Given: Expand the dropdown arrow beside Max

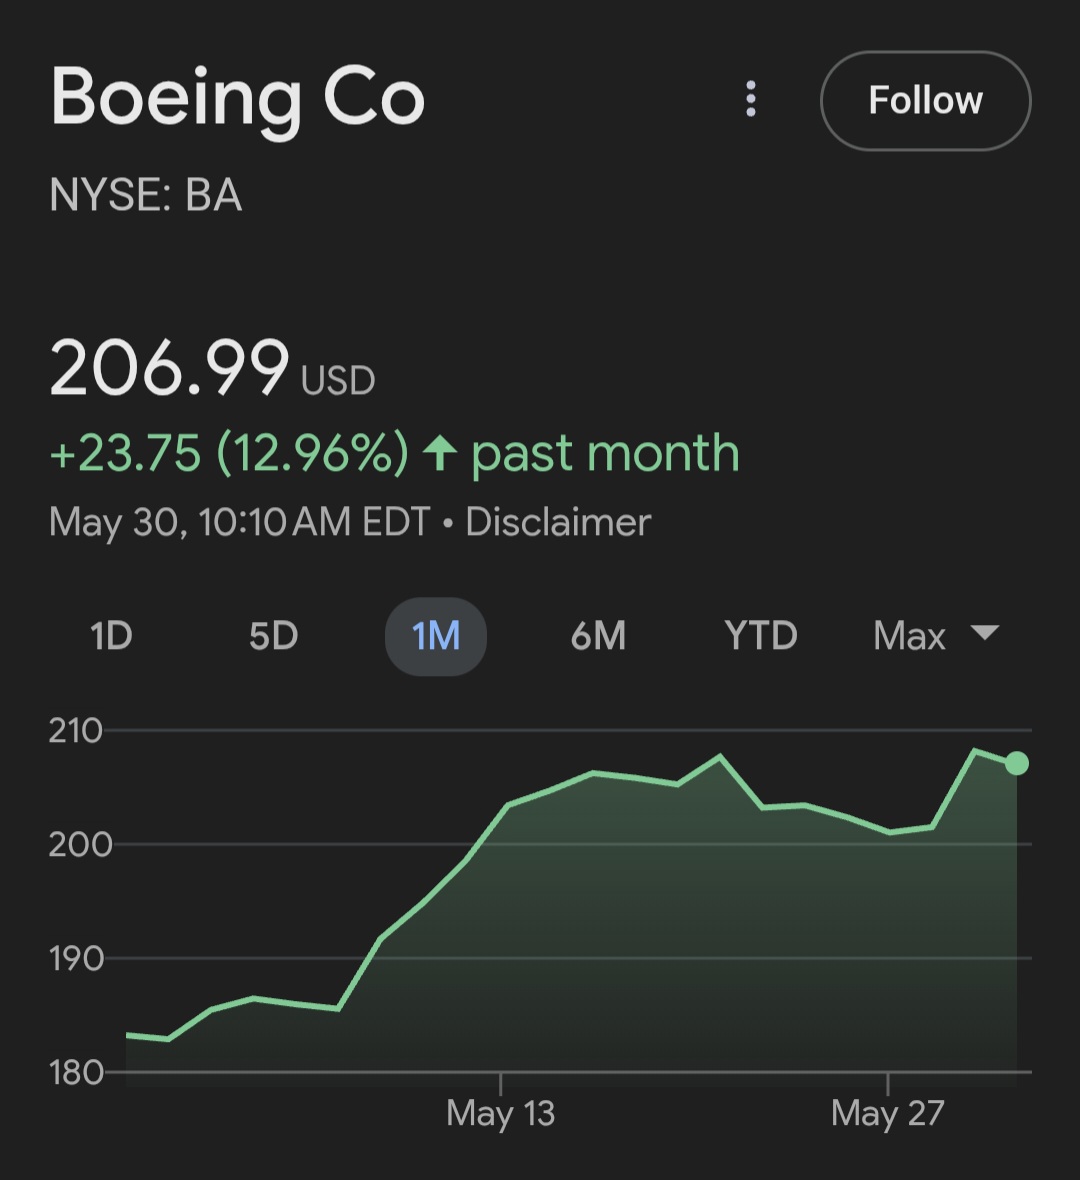Looking at the screenshot, I should click(x=985, y=633).
